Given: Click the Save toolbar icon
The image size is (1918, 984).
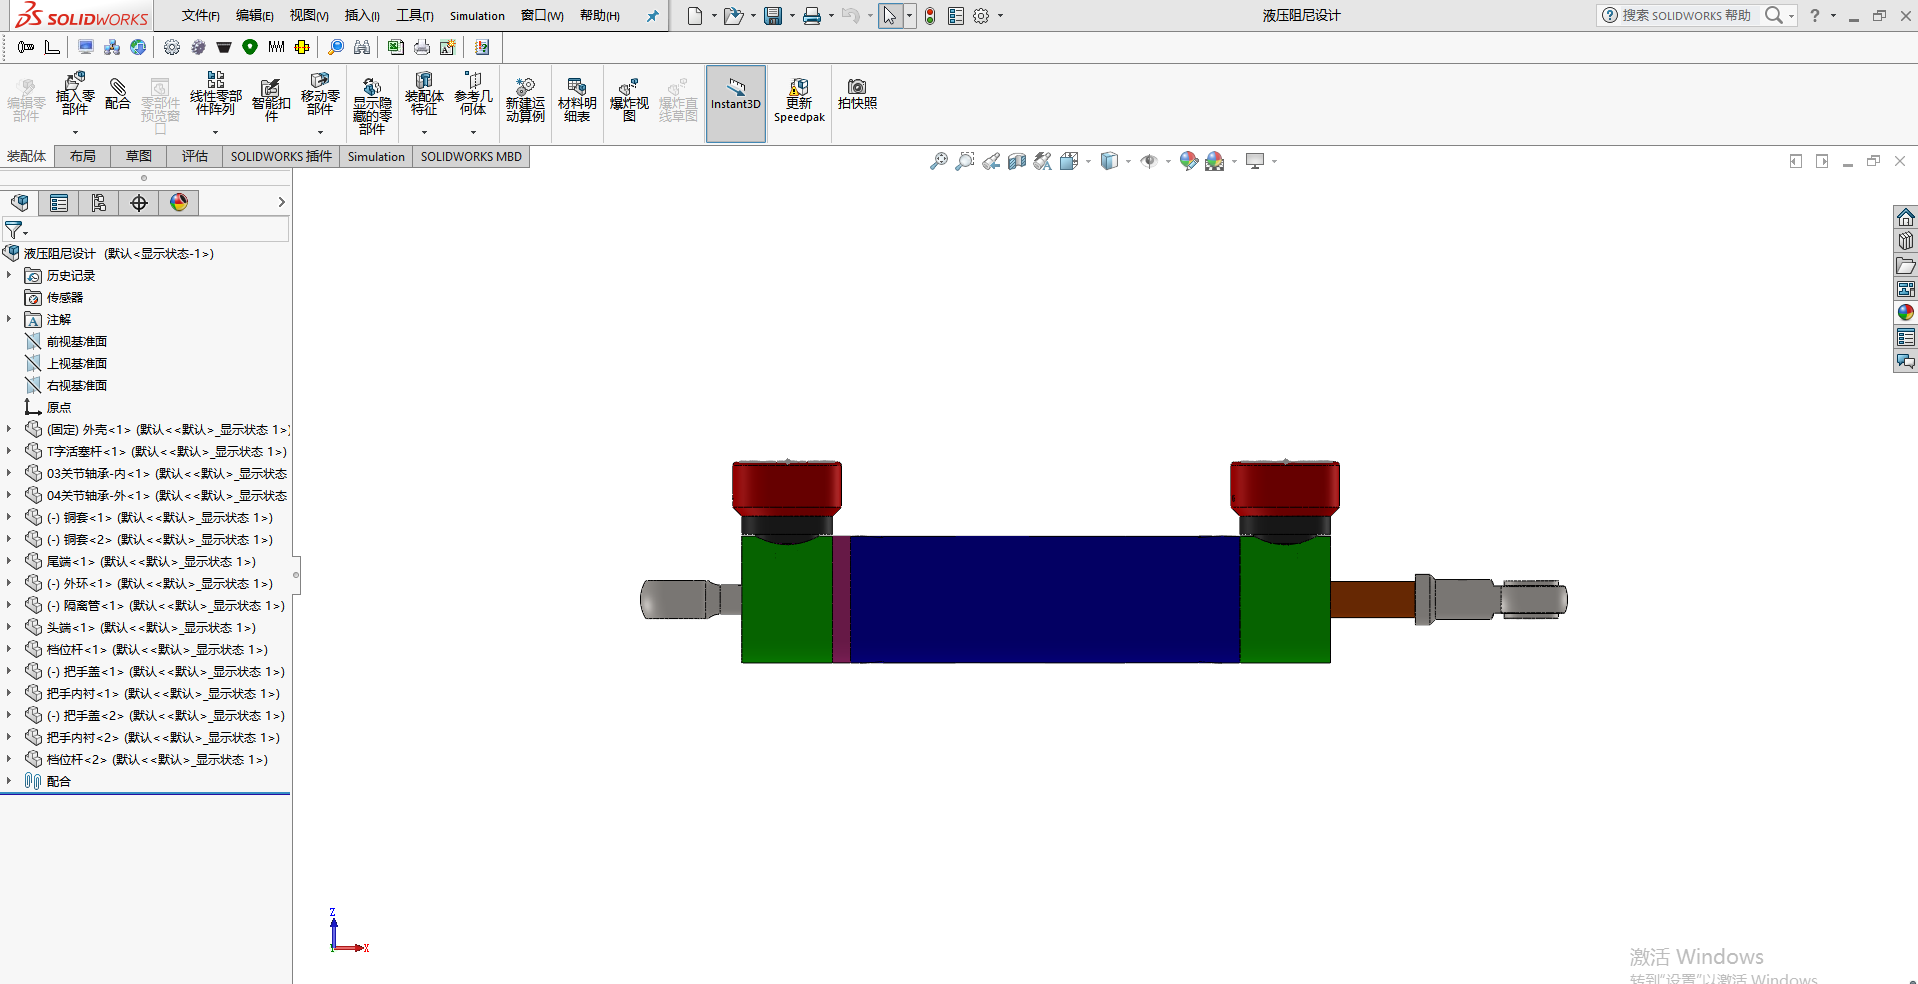Looking at the screenshot, I should click(773, 16).
